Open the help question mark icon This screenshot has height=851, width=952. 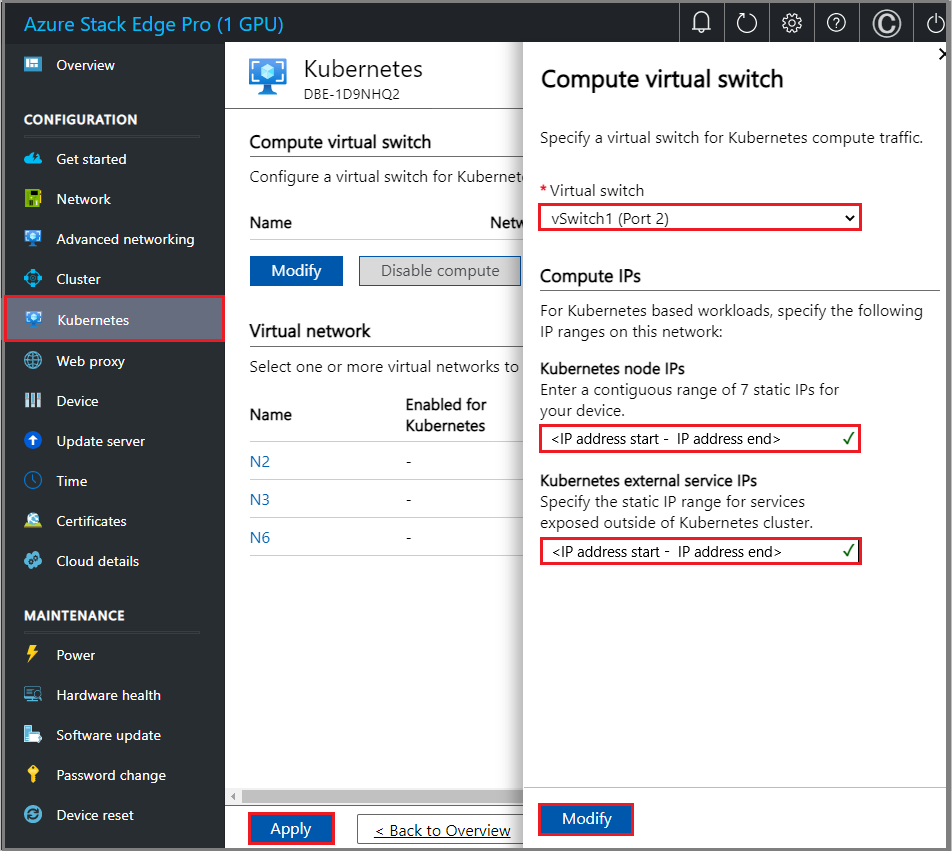click(x=836, y=23)
